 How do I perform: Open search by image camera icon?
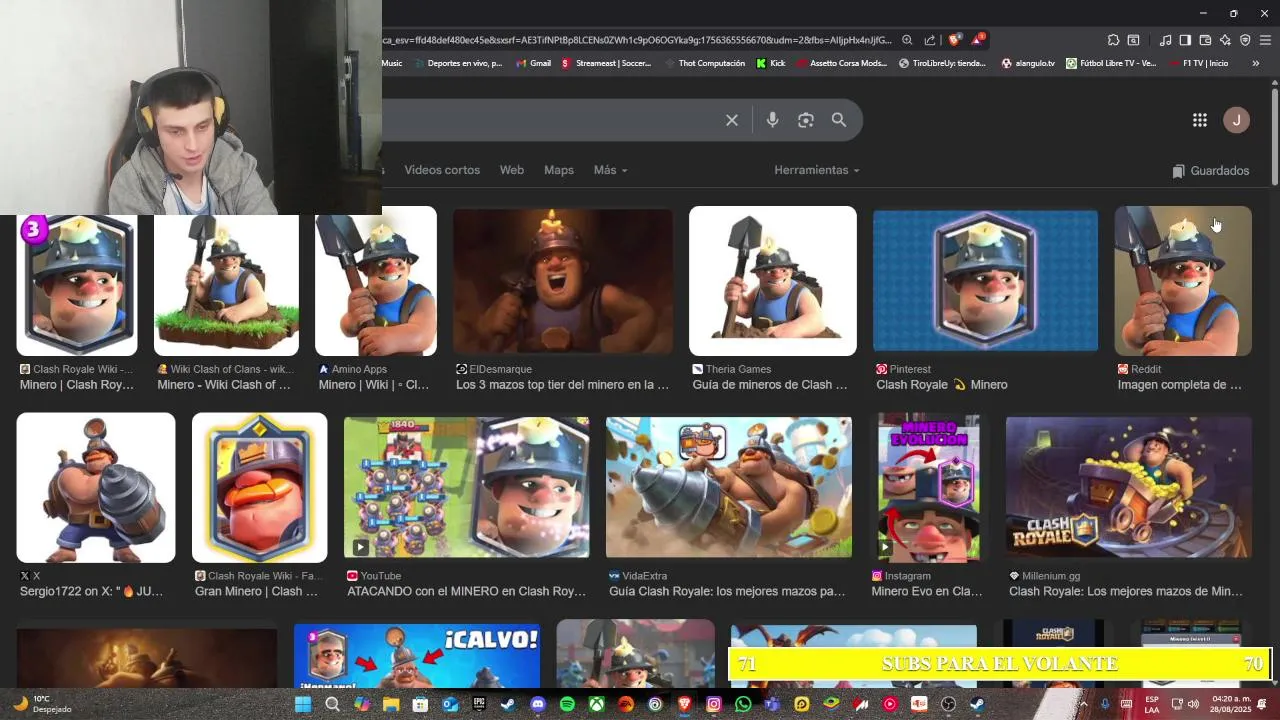(x=806, y=120)
